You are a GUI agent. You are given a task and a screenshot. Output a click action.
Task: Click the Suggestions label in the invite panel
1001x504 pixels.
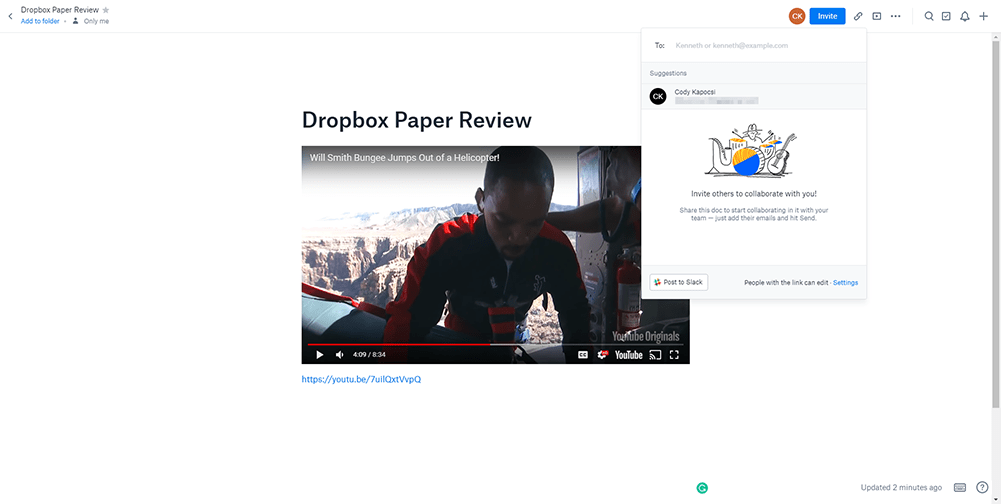point(668,73)
